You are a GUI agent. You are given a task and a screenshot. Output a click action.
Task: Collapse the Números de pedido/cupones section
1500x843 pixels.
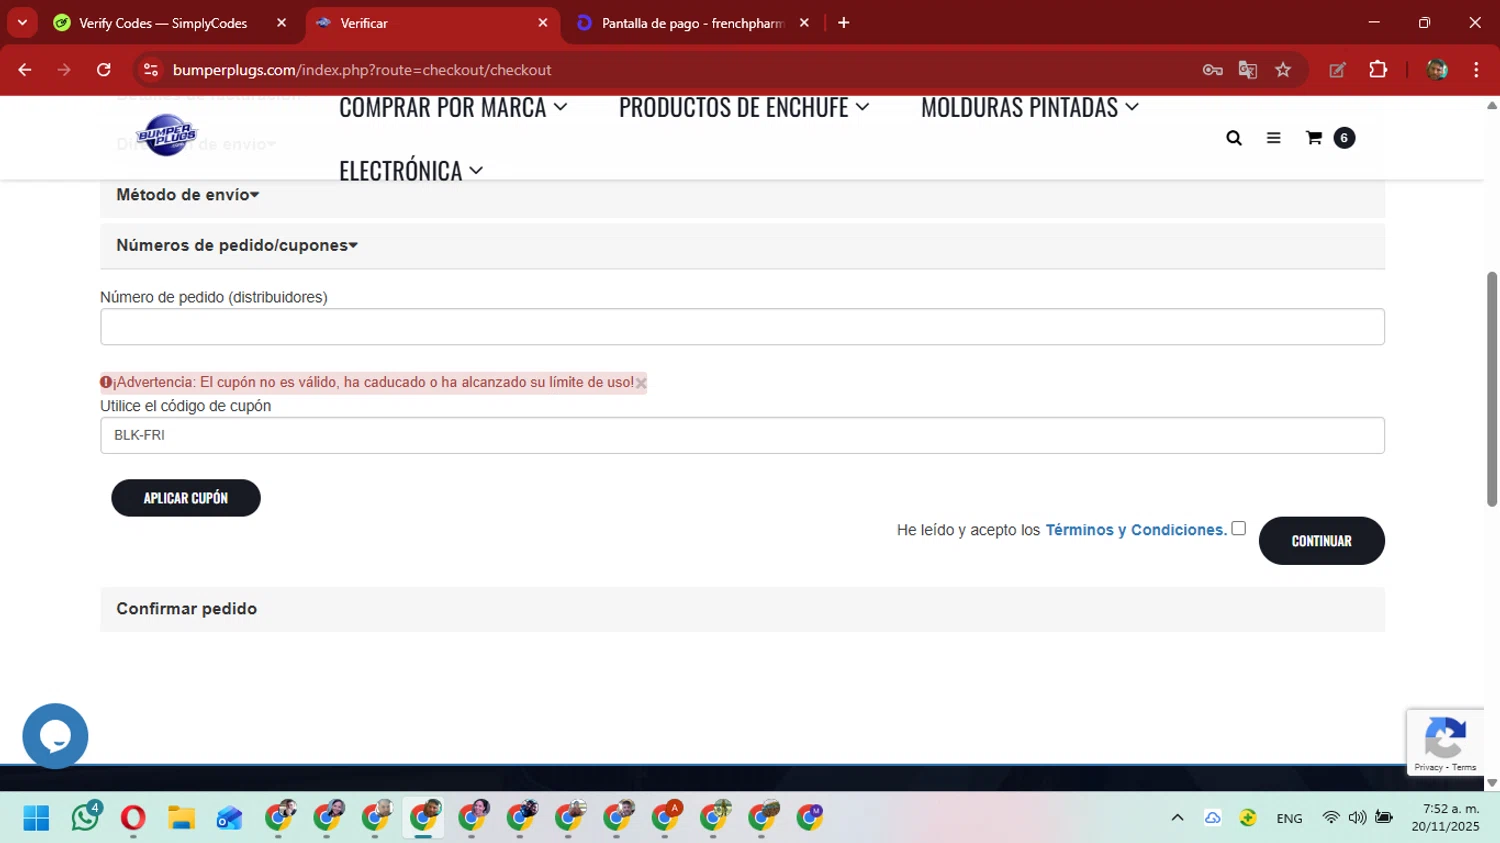coord(237,245)
